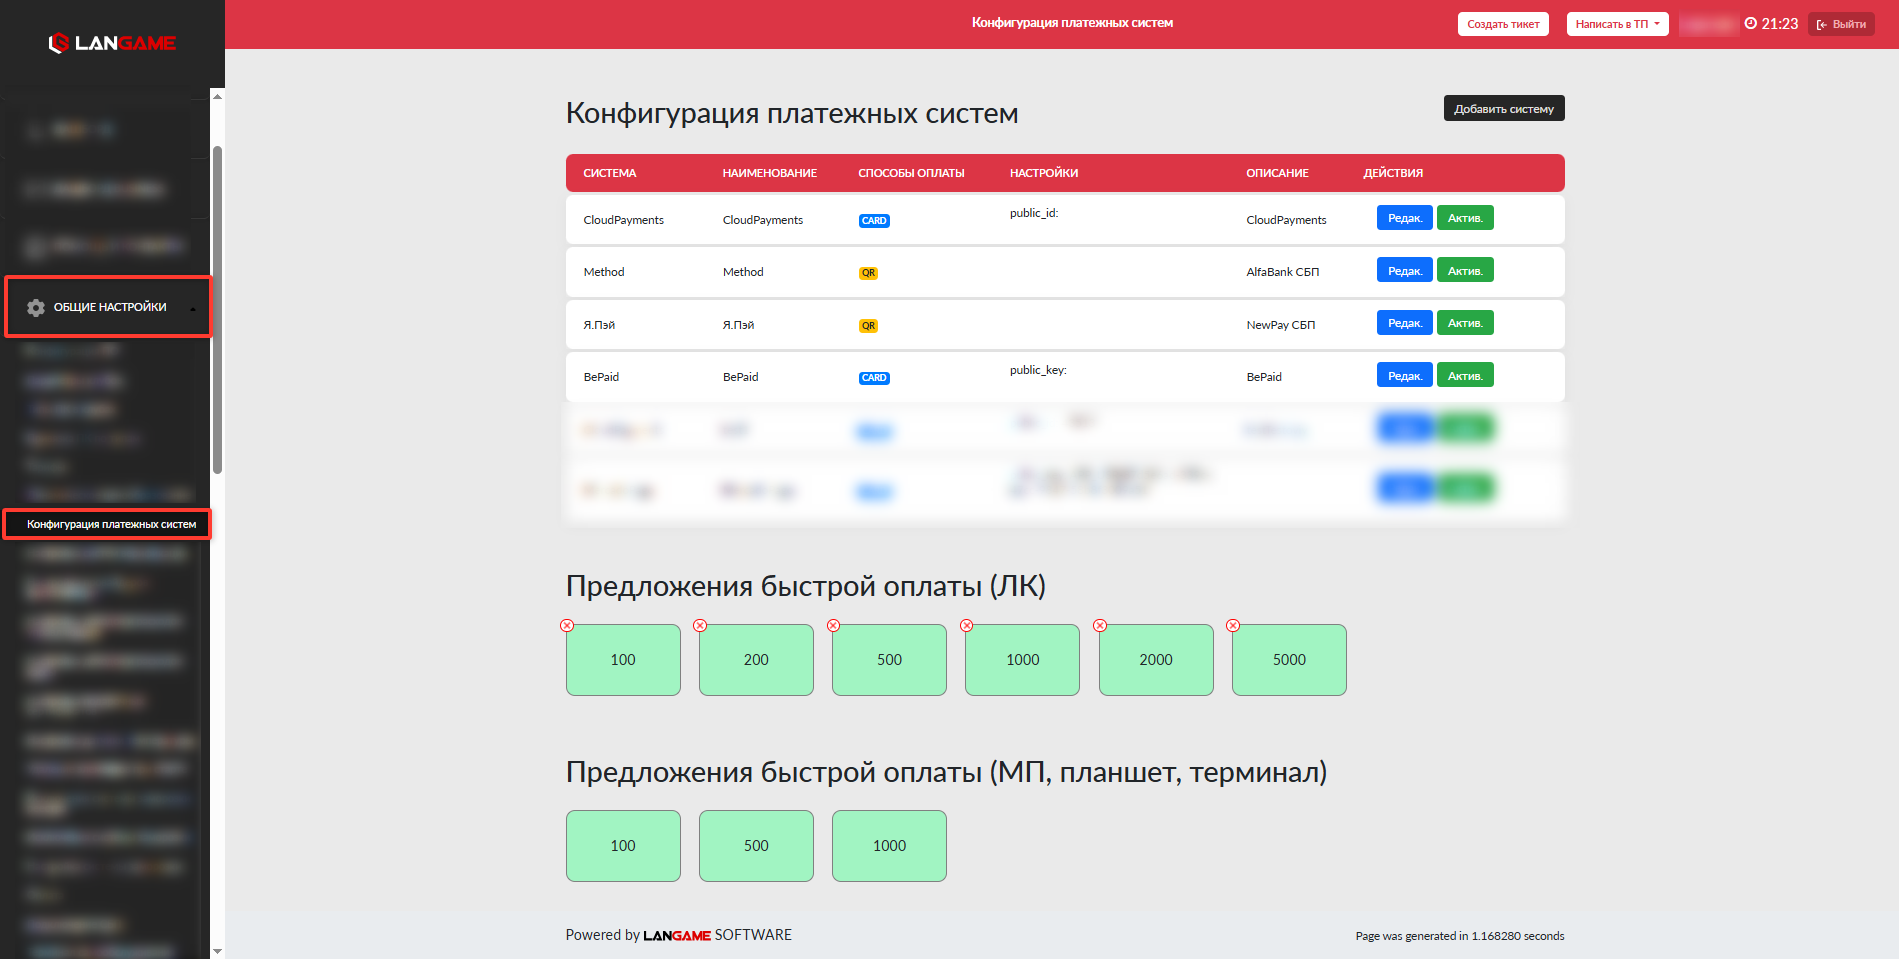This screenshot has height=959, width=1899.
Task: Click the ОПИСАНИЕ column header
Action: [1277, 173]
